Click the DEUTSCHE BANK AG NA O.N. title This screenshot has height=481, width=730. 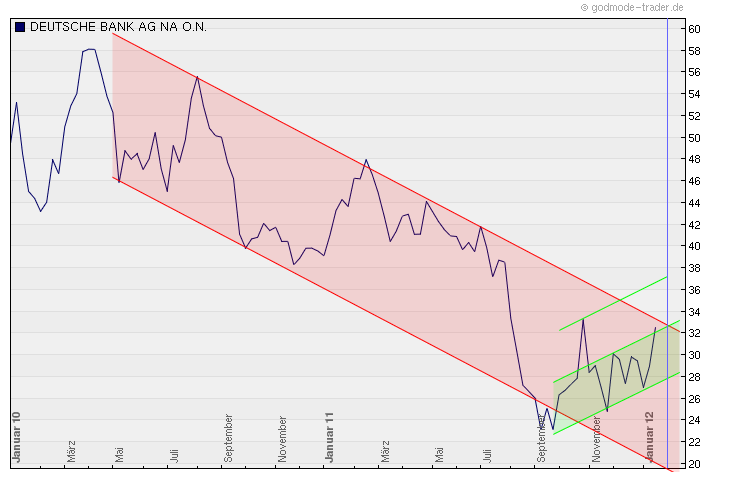coord(118,27)
